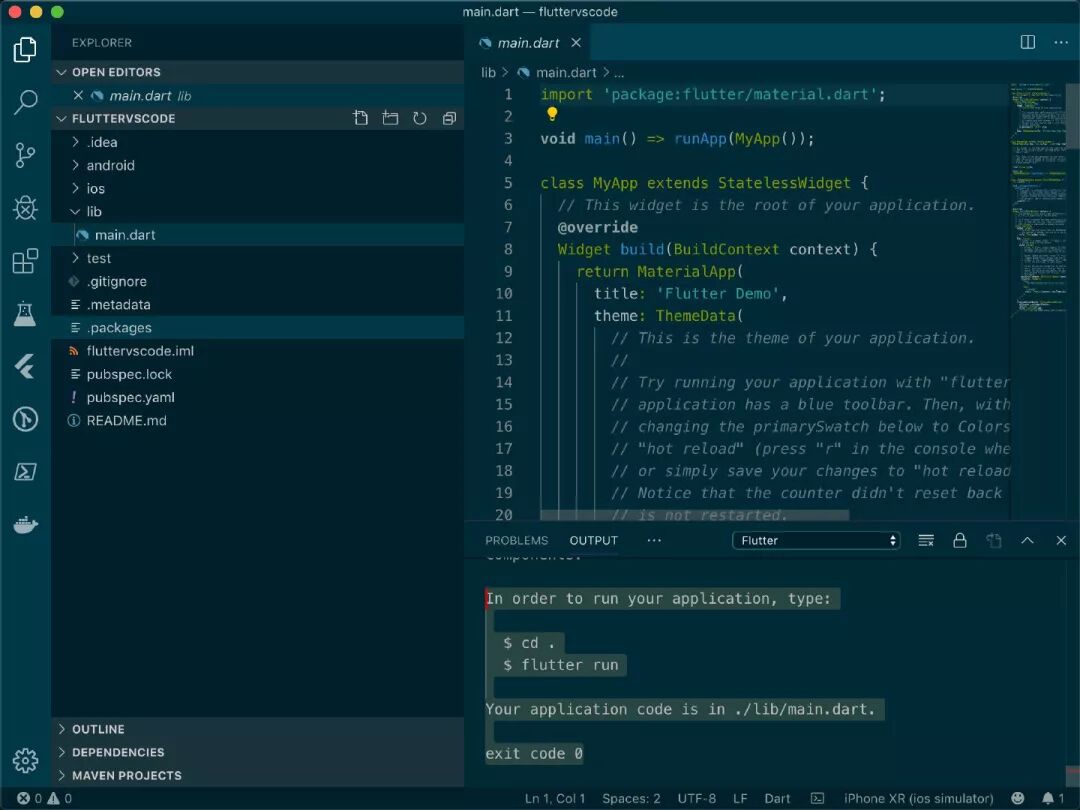Expand the OUTLINE section

pos(257,729)
